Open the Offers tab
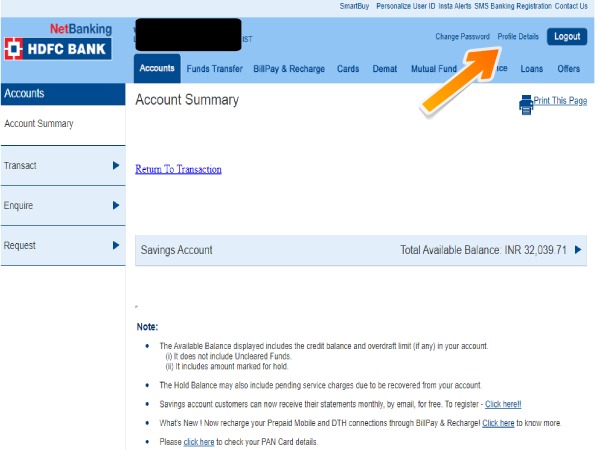Image resolution: width=600 pixels, height=450 pixels. coord(569,69)
